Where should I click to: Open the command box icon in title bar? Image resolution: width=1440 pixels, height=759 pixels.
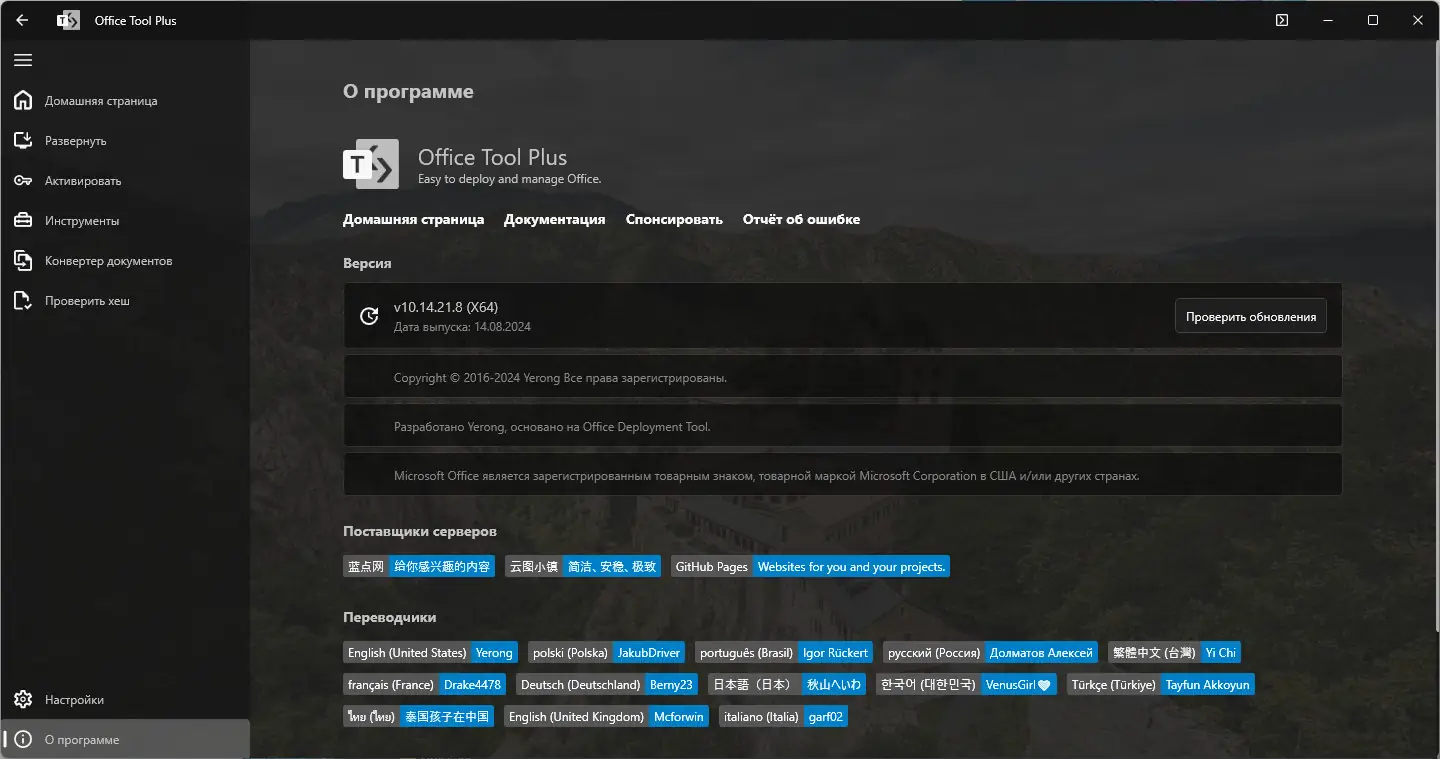(1281, 20)
